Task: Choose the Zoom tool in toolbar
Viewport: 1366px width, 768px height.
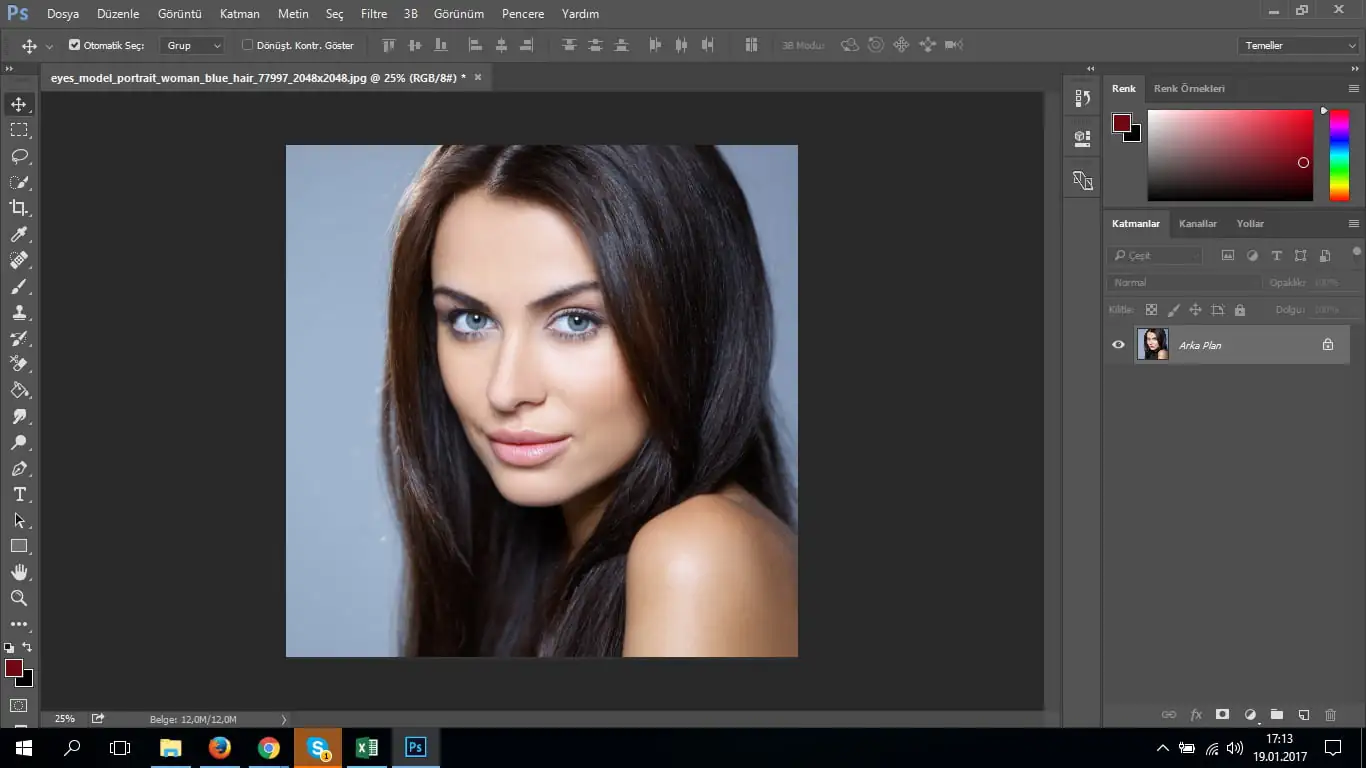Action: click(19, 598)
